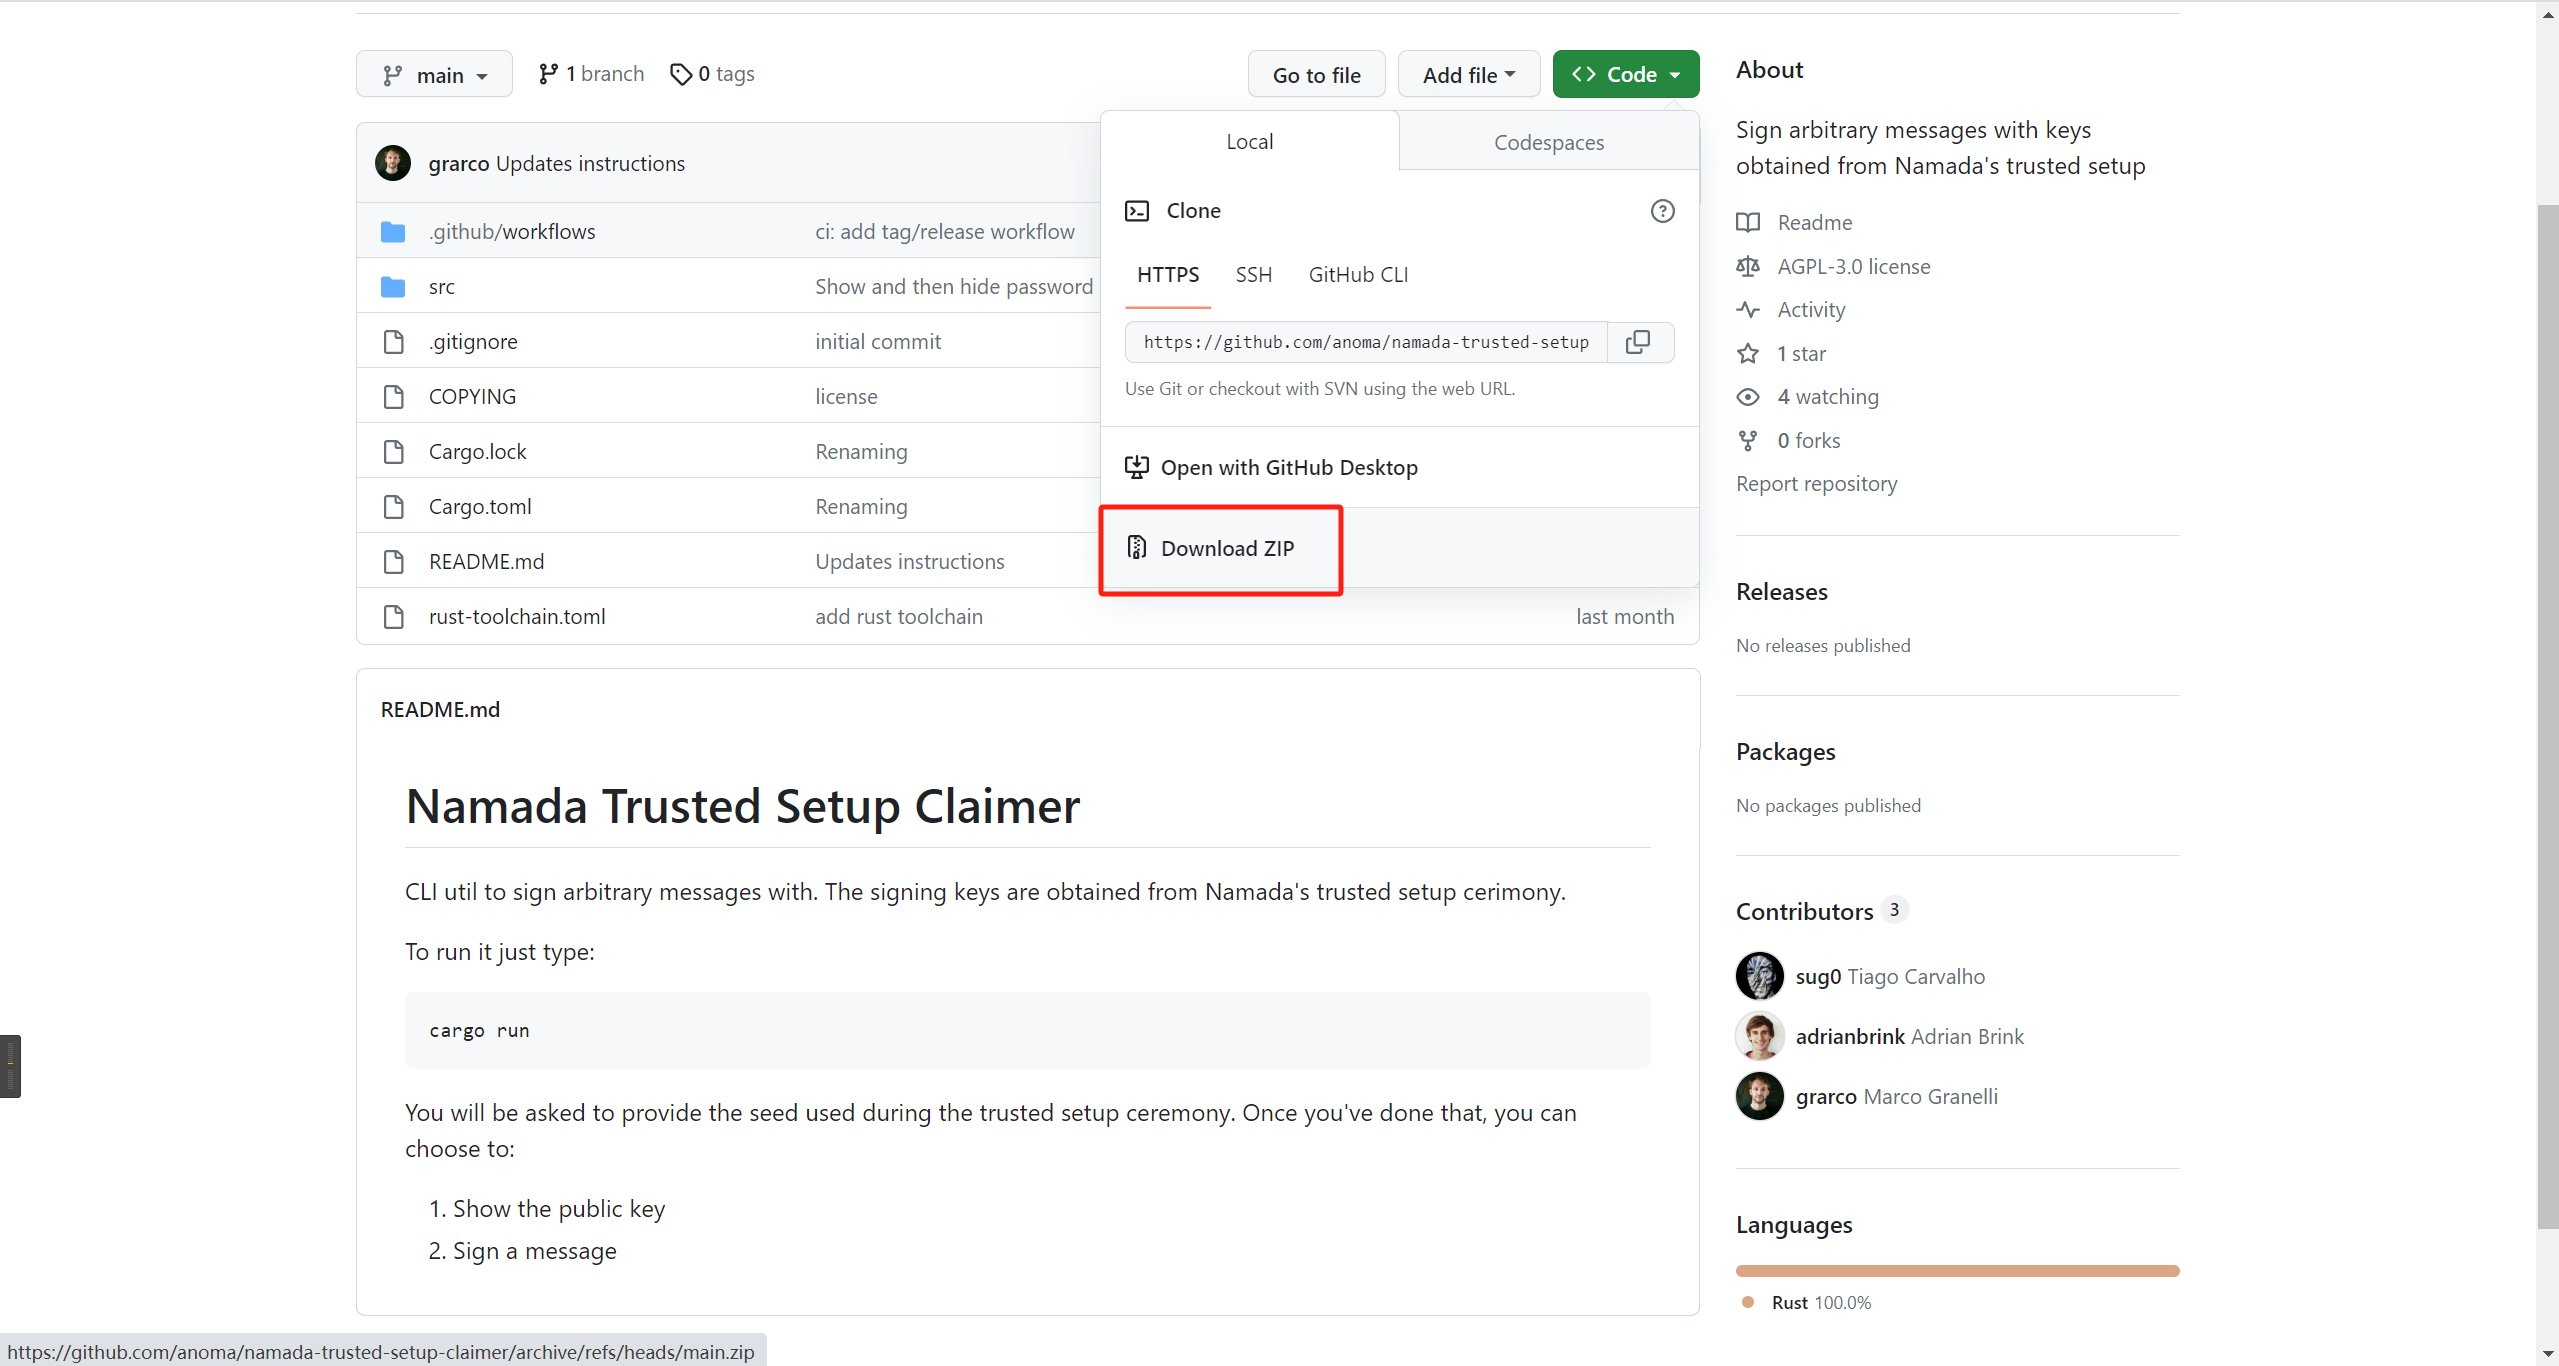Click the law scale icon beside AGPL-3.0 license

click(1747, 267)
